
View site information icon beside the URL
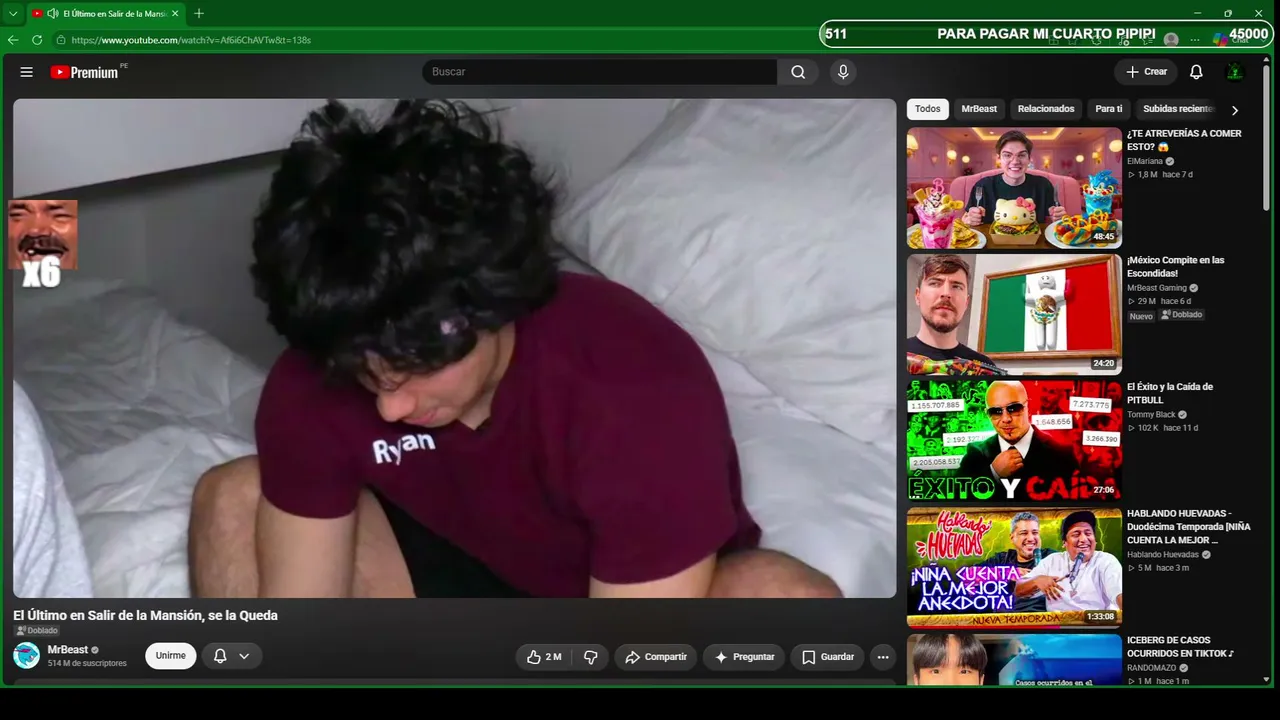click(61, 40)
